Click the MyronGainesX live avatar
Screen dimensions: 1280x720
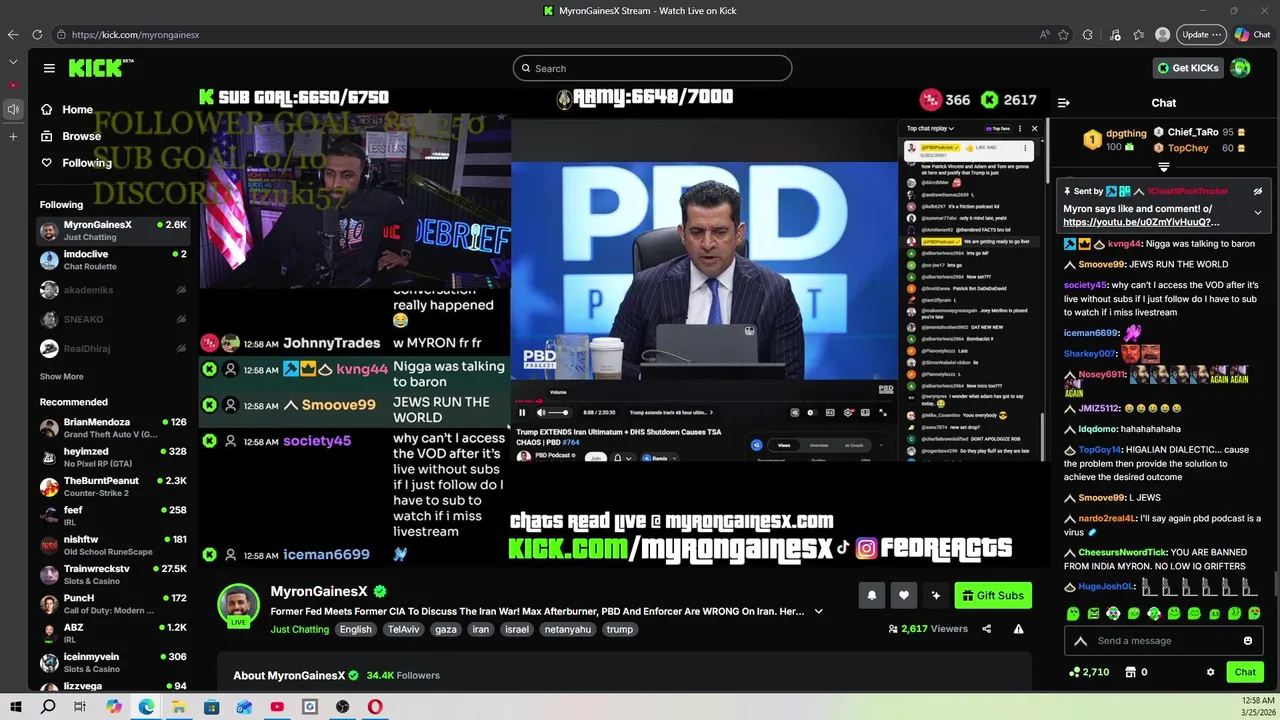tap(239, 605)
